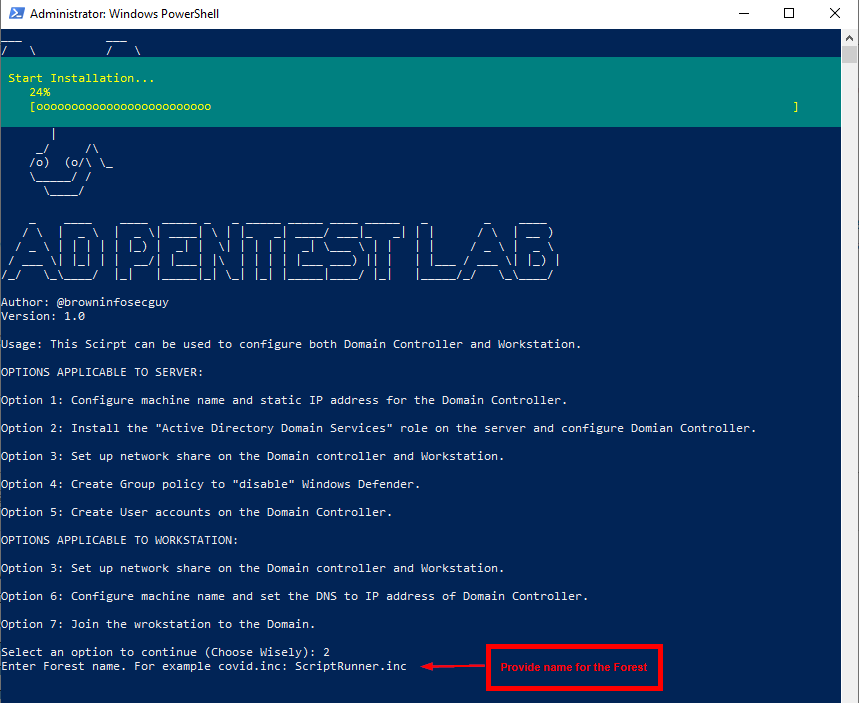Click the Option 5 user accounts line
The height and width of the screenshot is (703, 859).
coord(197,512)
